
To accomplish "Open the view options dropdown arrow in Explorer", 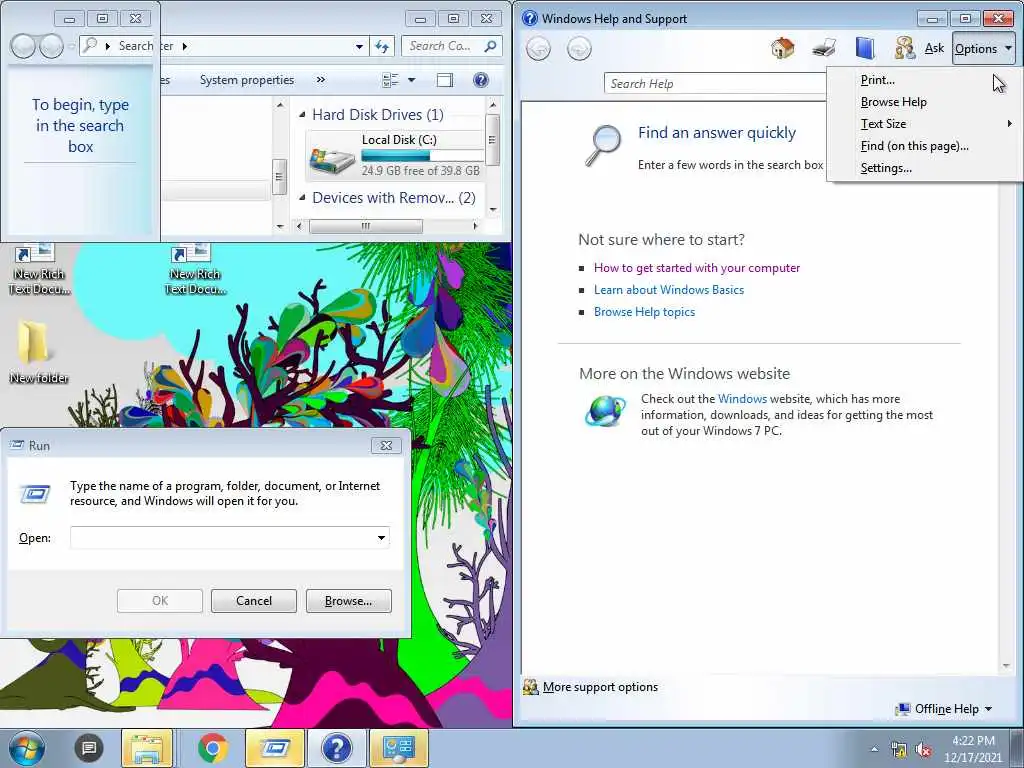I will [411, 80].
